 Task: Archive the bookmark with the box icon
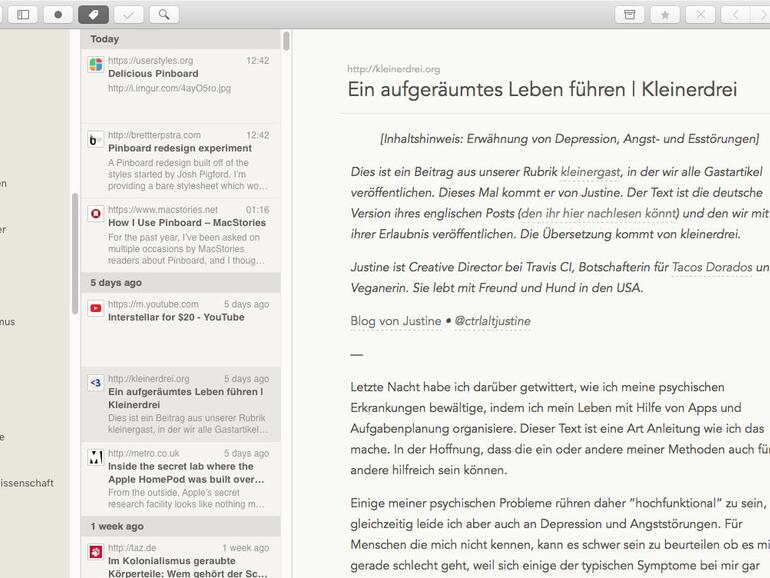[630, 15]
